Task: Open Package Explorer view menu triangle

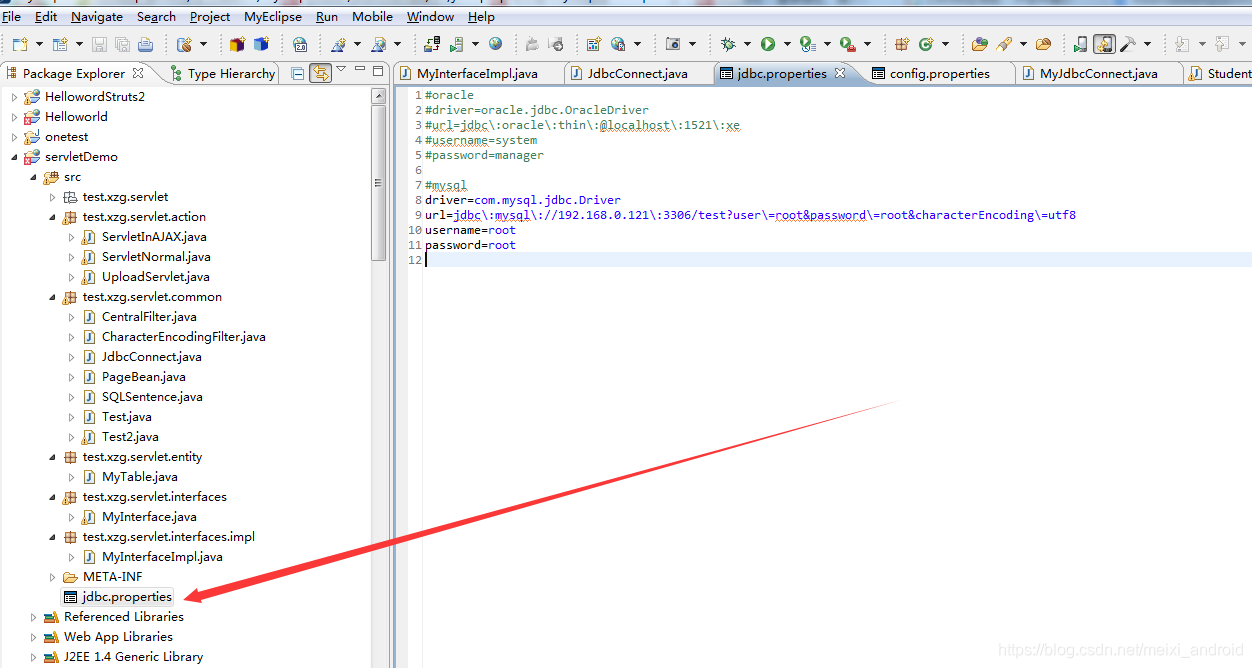Action: tap(341, 70)
